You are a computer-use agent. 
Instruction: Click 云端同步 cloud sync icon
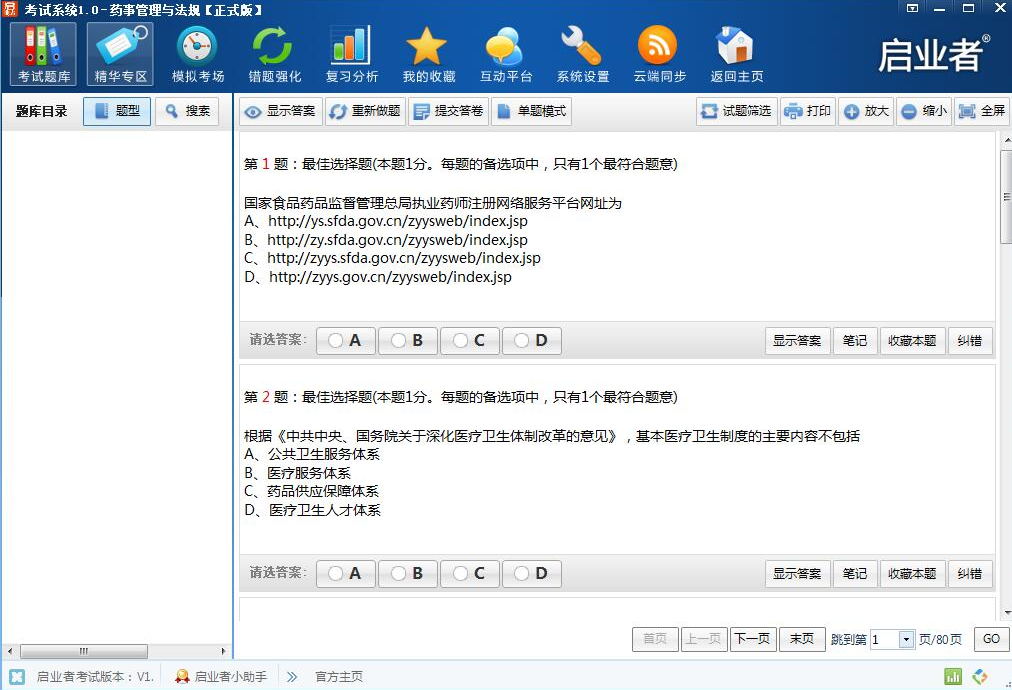(659, 54)
